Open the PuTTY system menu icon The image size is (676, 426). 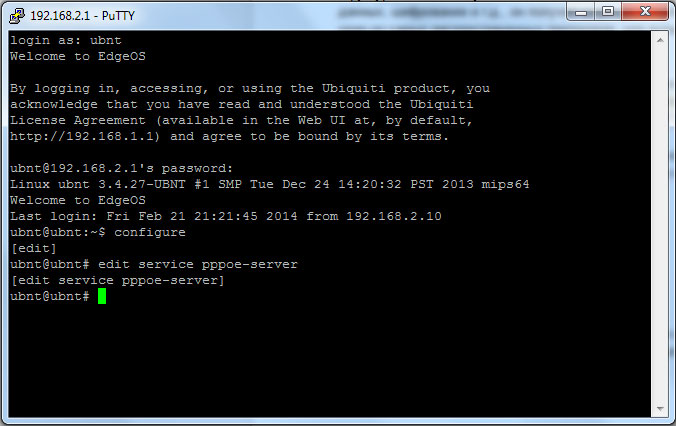click(x=14, y=12)
